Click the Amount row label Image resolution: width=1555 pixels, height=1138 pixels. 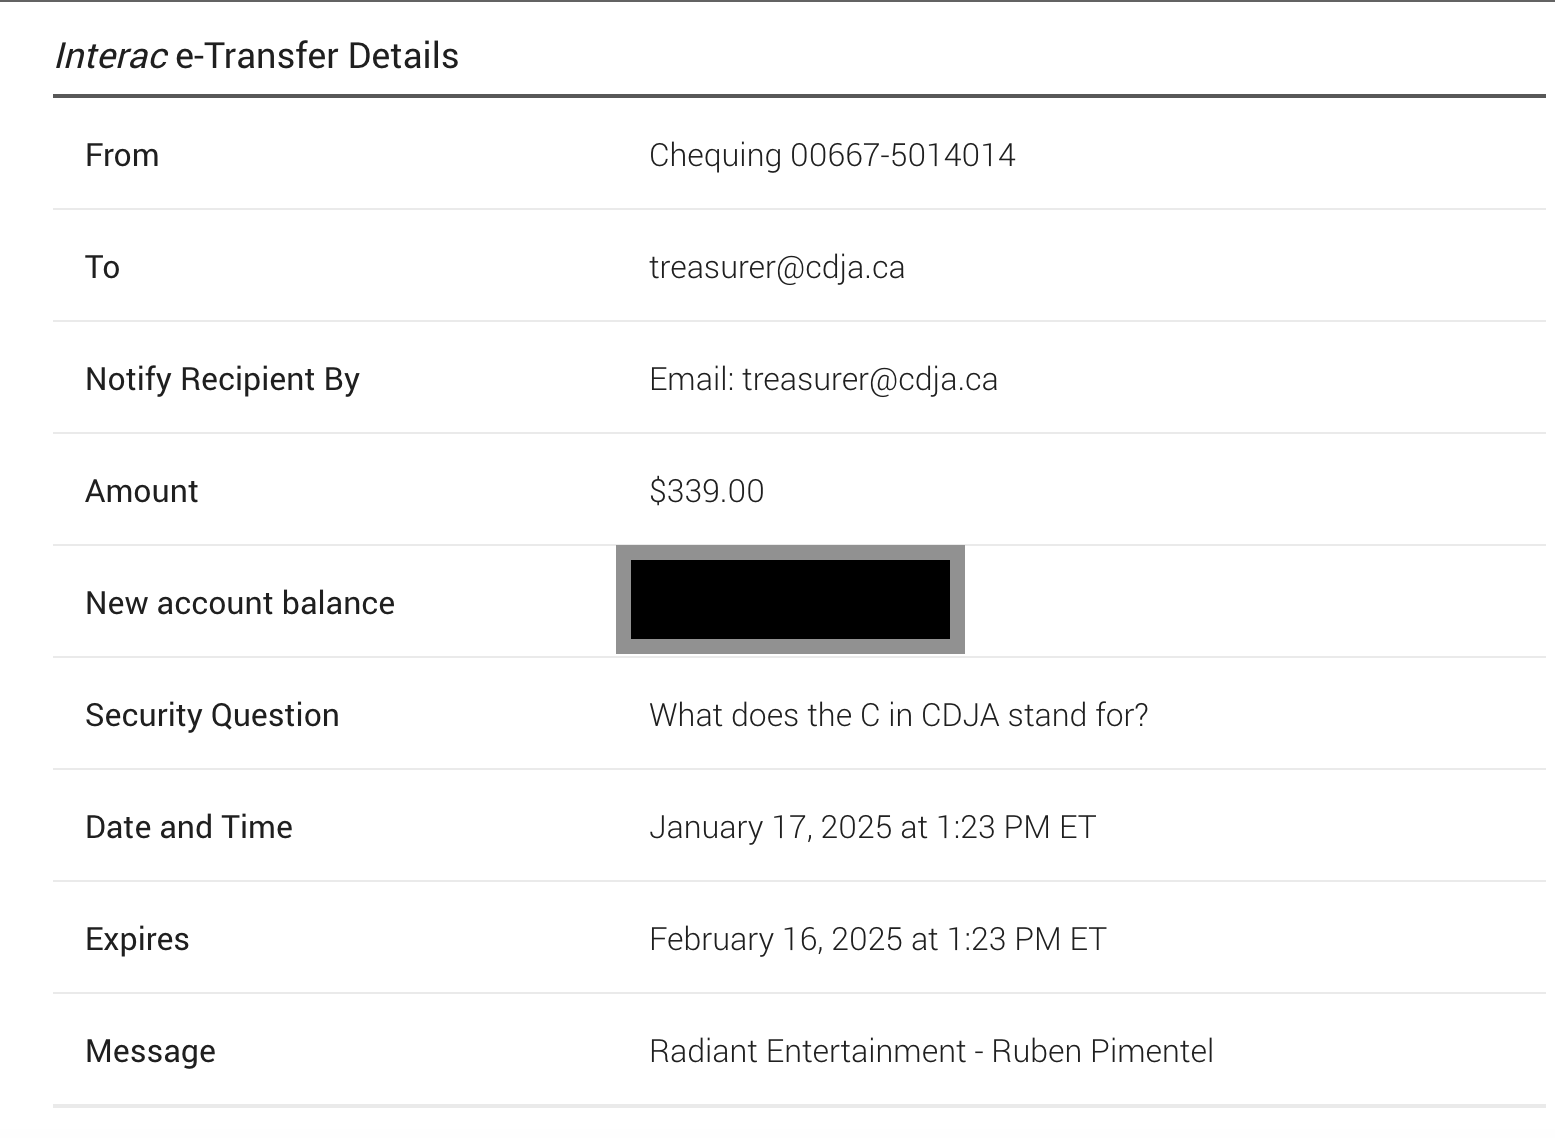142,491
